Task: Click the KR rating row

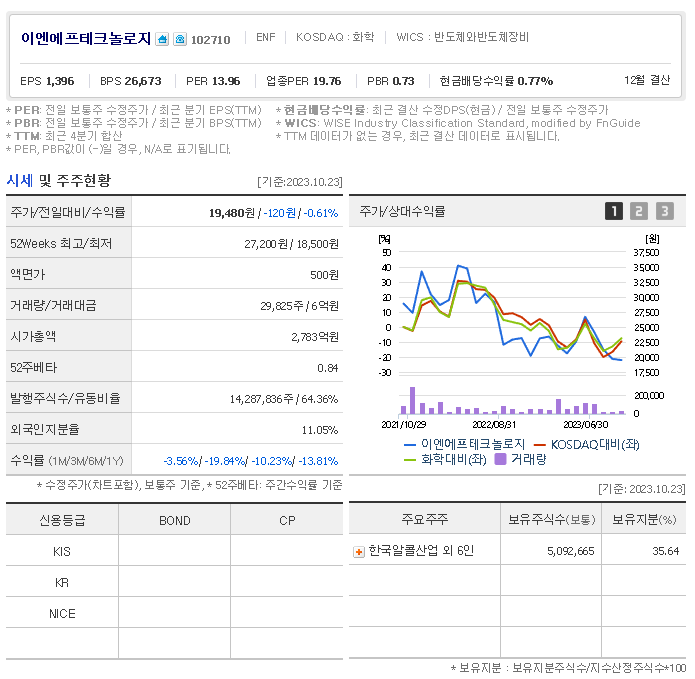Action: [x=174, y=582]
